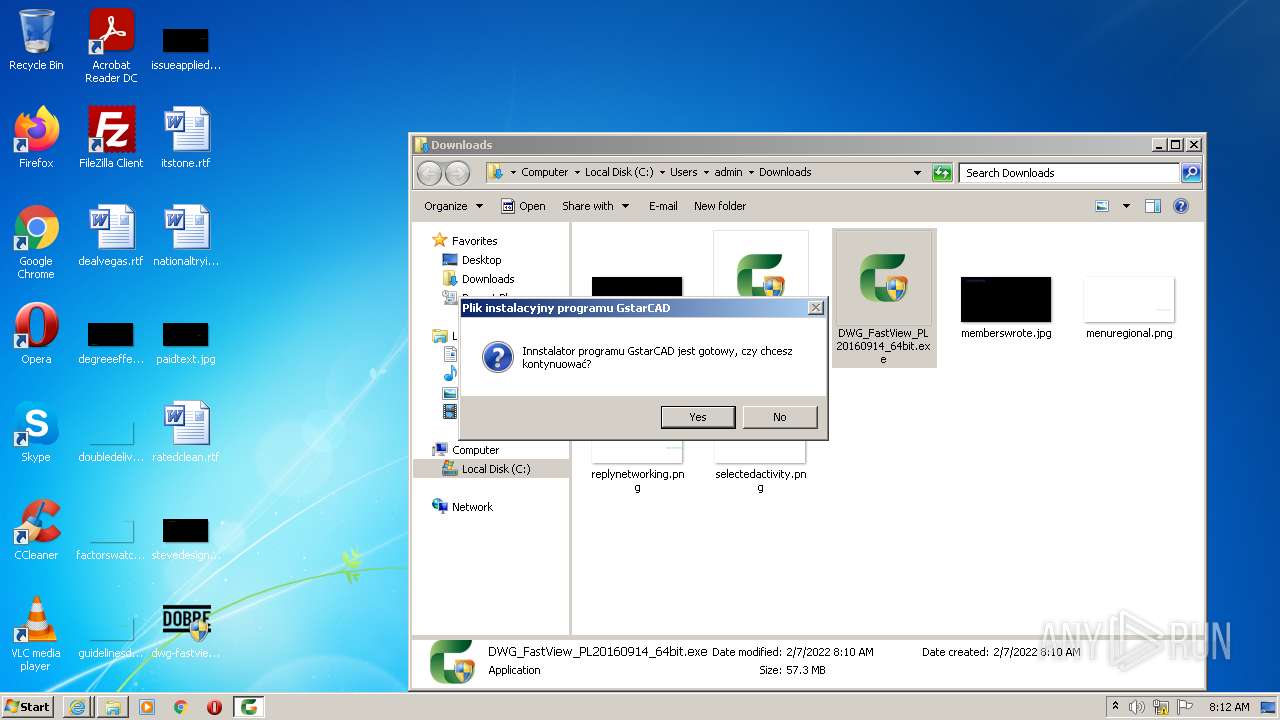Click Local Disk (C:) in breadcrumb

(x=619, y=172)
